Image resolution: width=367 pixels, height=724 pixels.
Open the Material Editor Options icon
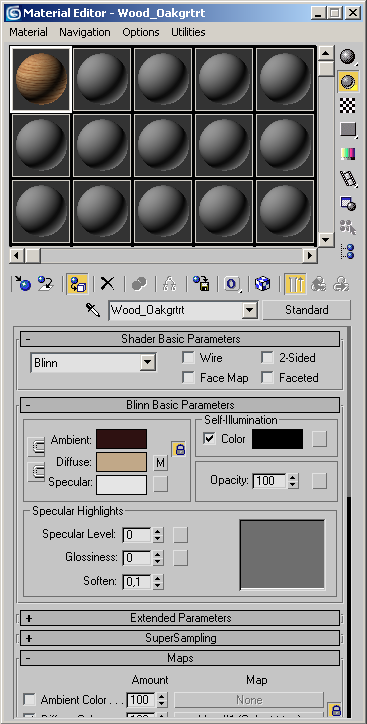point(349,203)
